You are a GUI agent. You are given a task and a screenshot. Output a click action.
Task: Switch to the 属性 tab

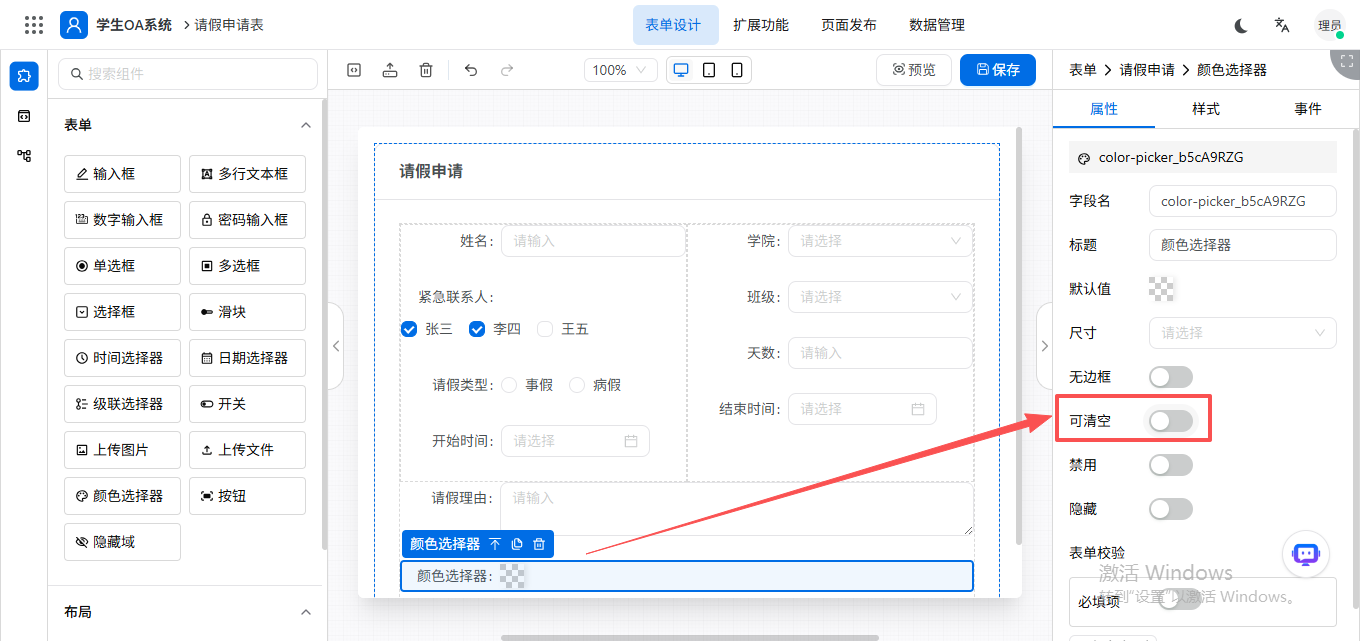coord(1104,109)
